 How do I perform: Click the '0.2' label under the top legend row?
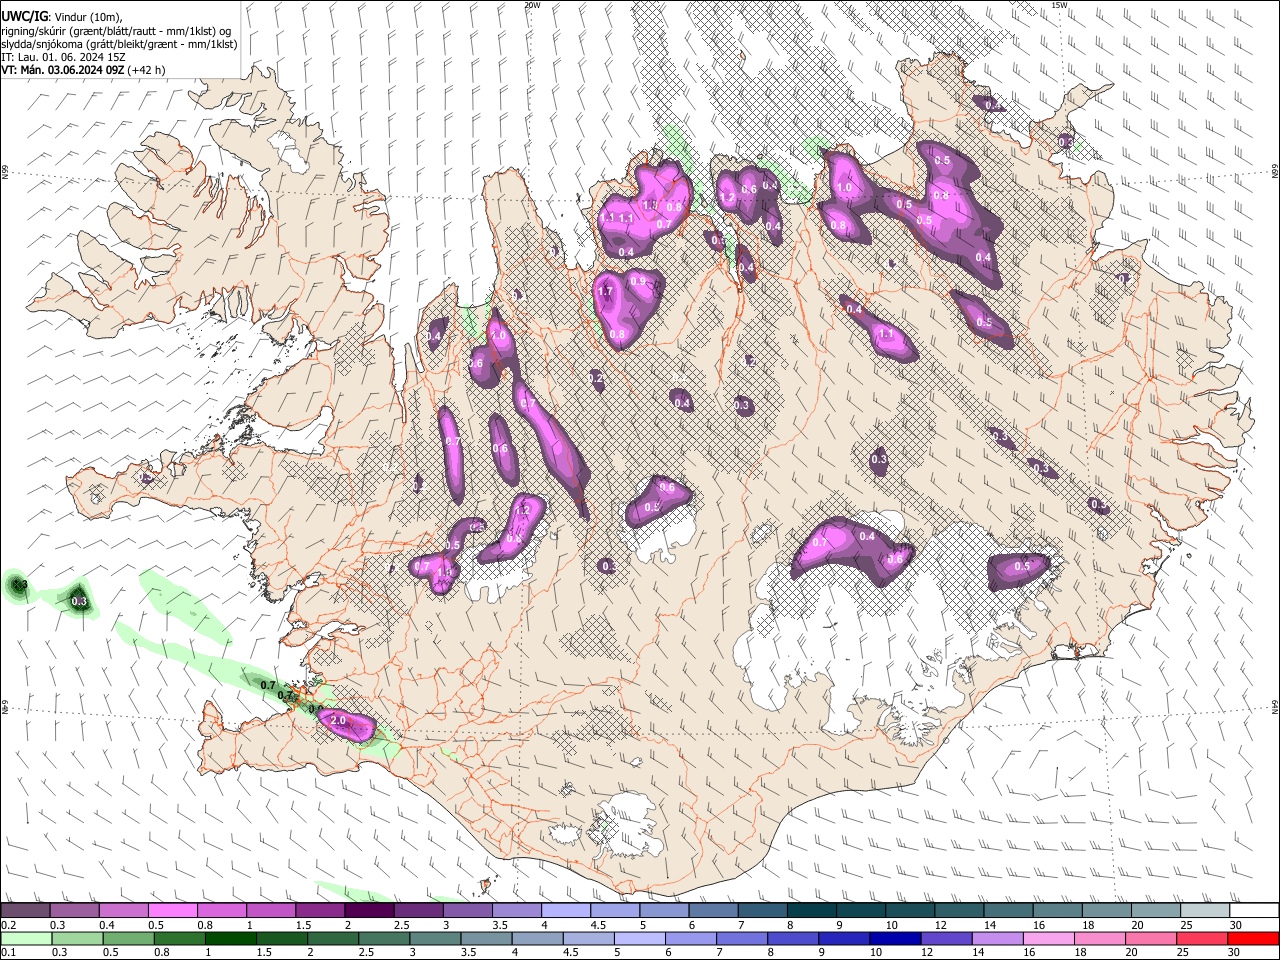click(8, 925)
